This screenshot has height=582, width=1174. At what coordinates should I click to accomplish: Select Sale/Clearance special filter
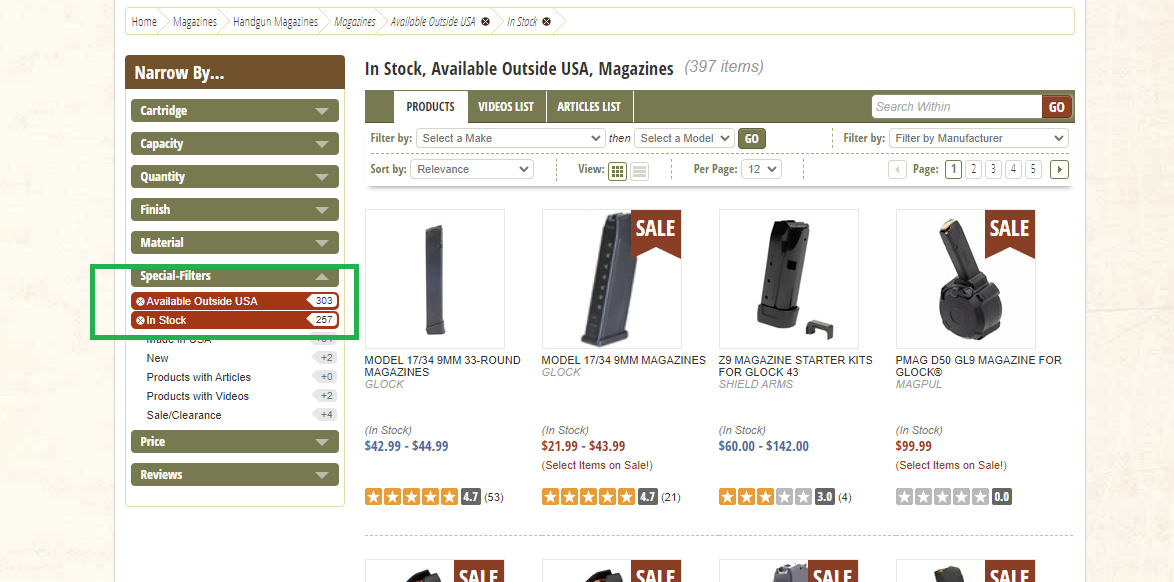184,415
